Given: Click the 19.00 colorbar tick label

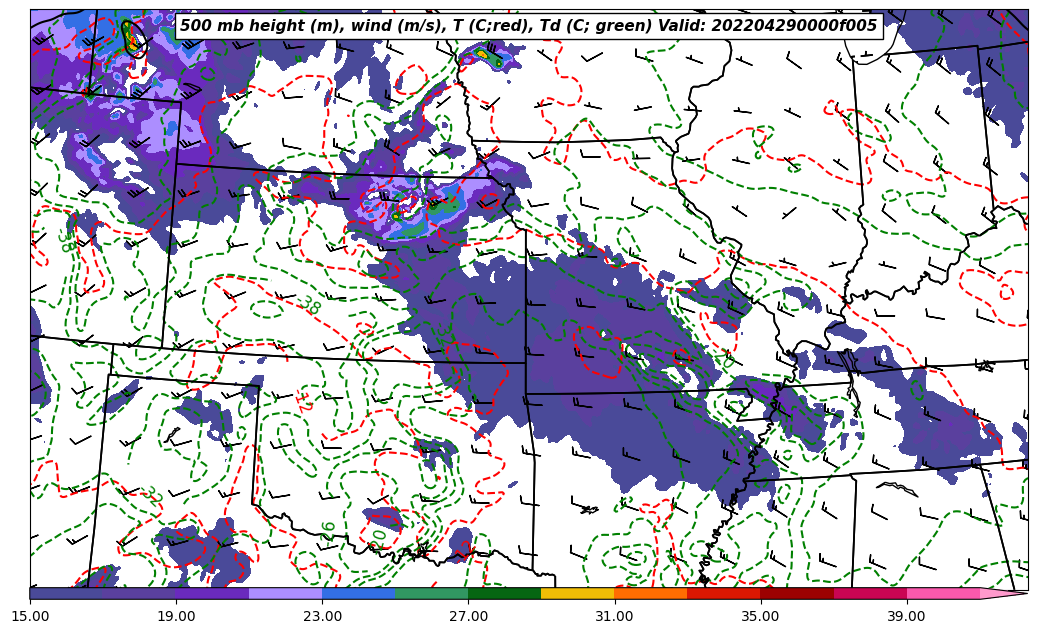Looking at the screenshot, I should pyautogui.click(x=176, y=616).
